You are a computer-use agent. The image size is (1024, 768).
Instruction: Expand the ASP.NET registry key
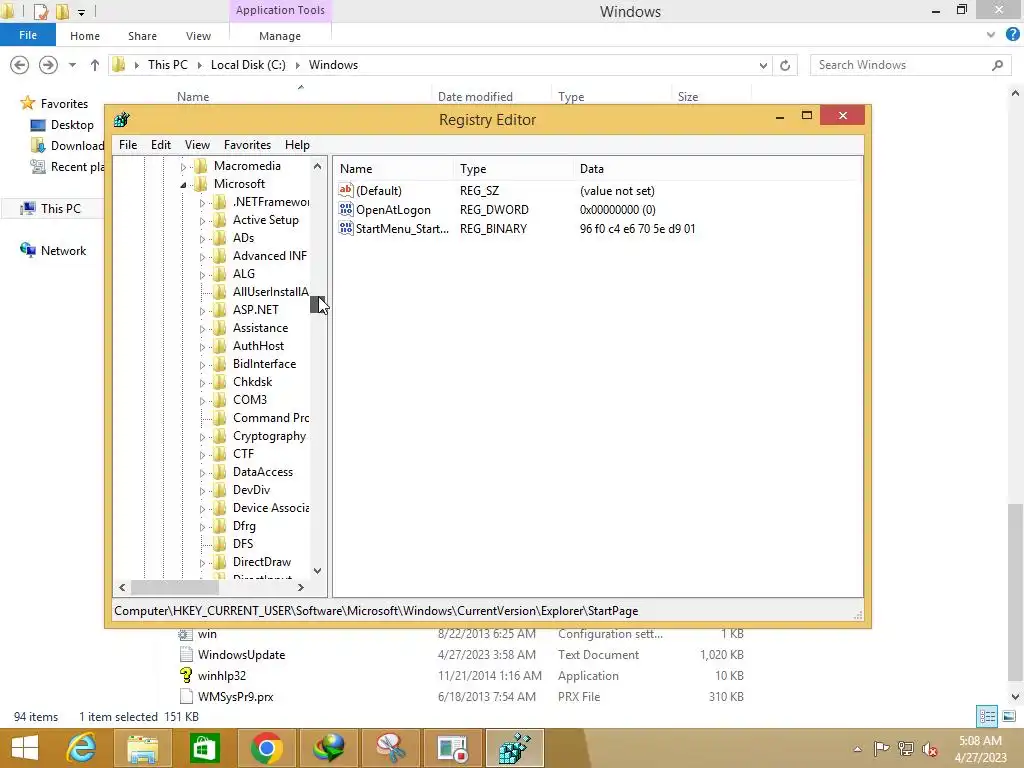pyautogui.click(x=202, y=311)
